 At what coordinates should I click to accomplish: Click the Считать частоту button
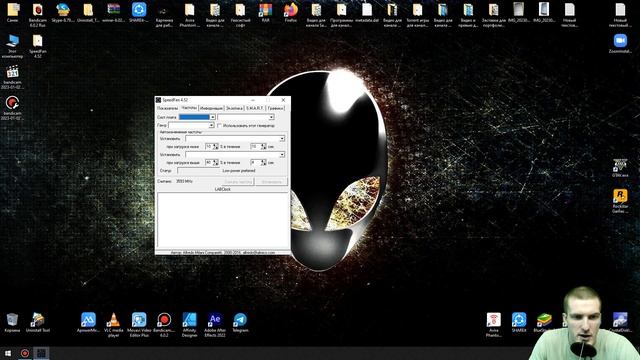(x=238, y=182)
